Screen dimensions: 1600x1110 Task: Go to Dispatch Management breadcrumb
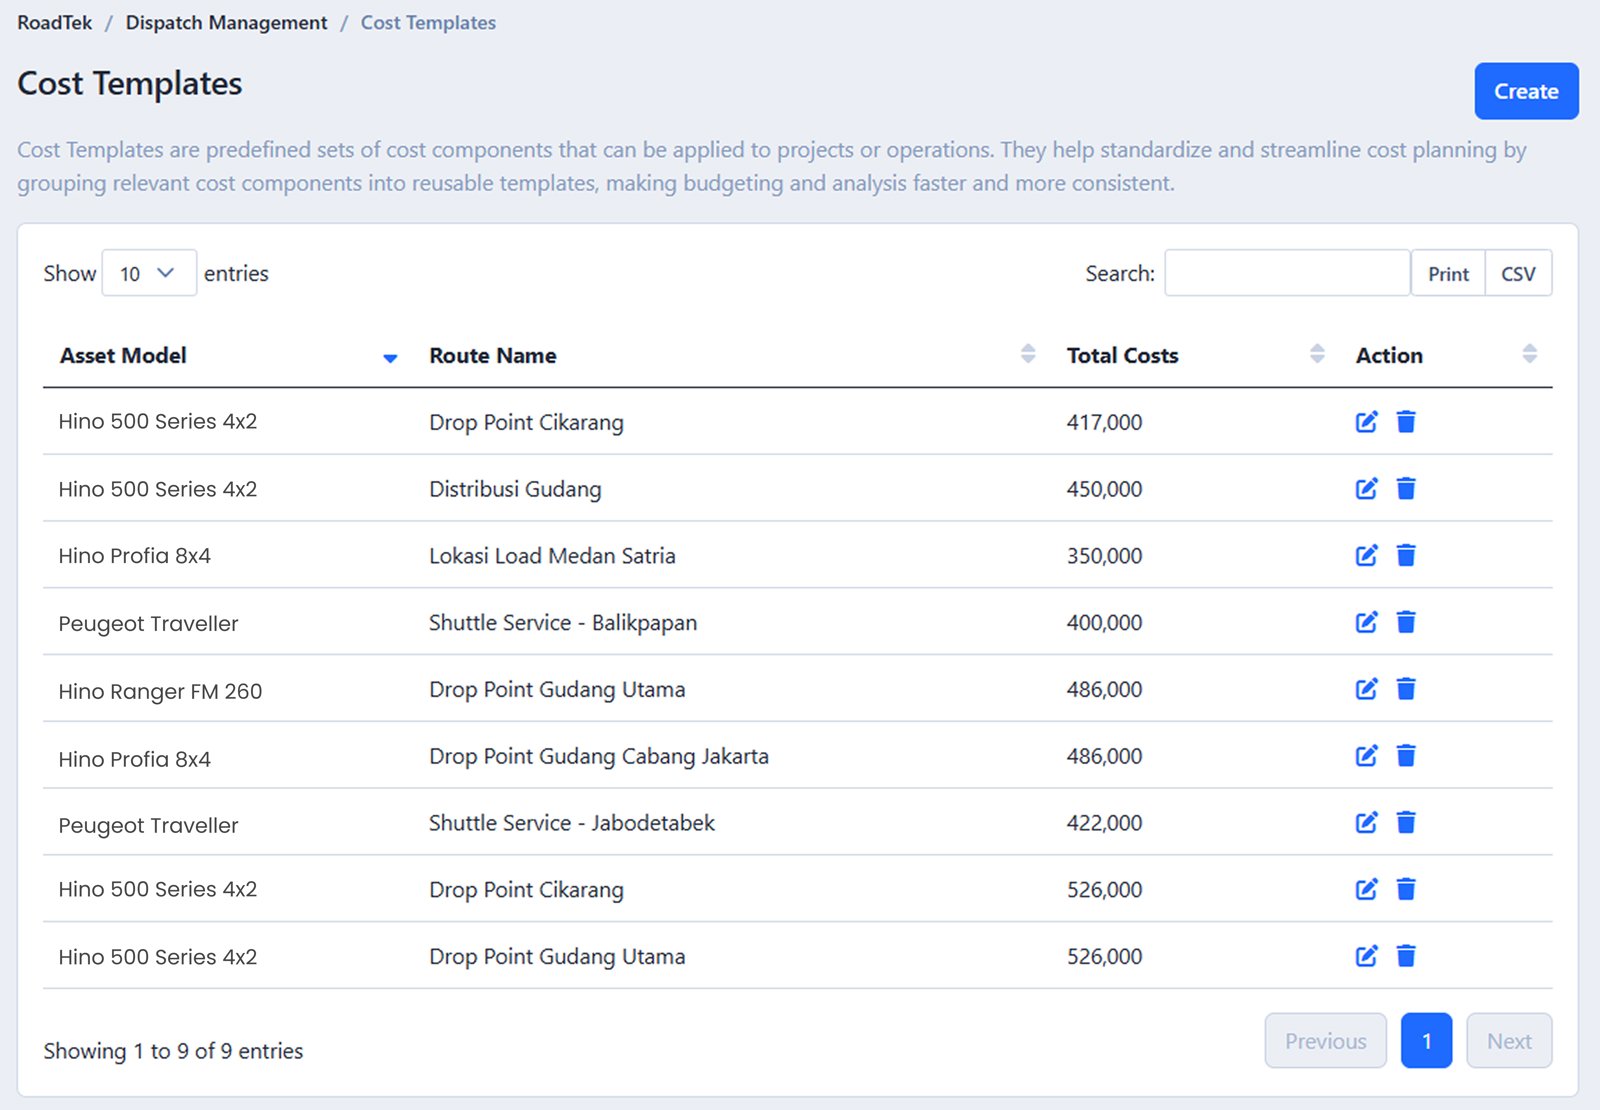point(226,23)
